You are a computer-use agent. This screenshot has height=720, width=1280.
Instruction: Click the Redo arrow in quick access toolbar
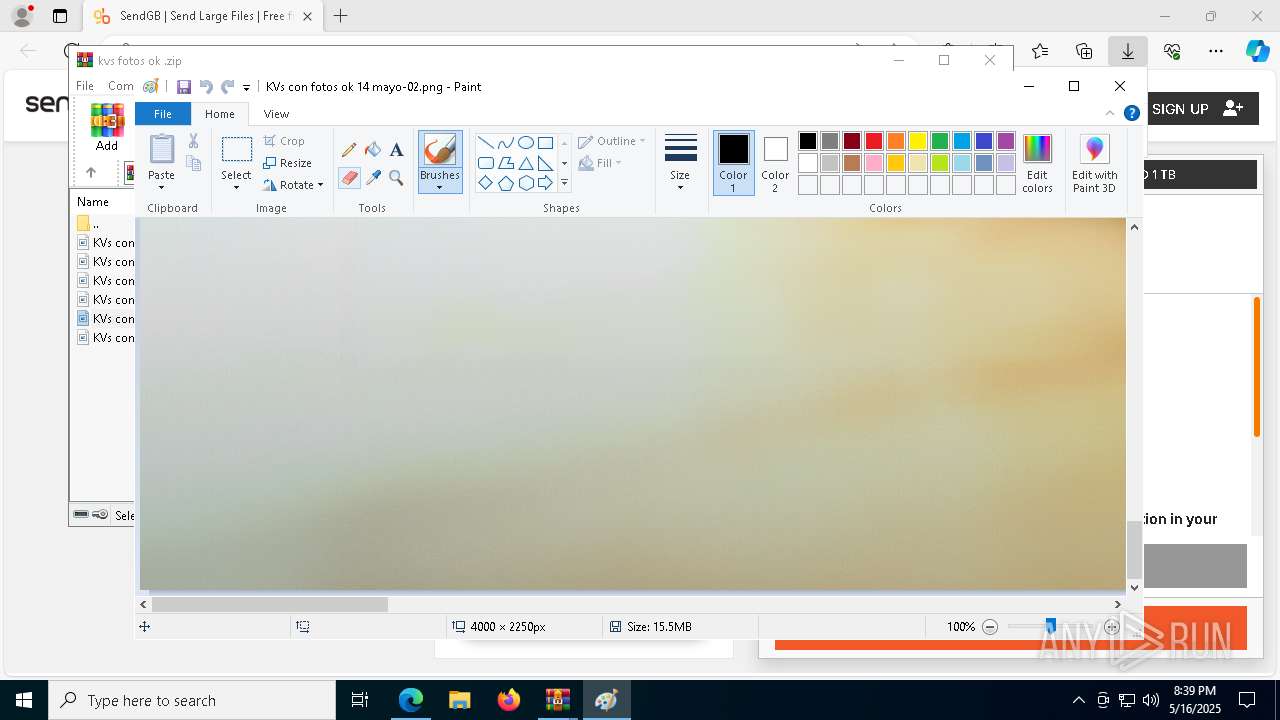pos(228,87)
